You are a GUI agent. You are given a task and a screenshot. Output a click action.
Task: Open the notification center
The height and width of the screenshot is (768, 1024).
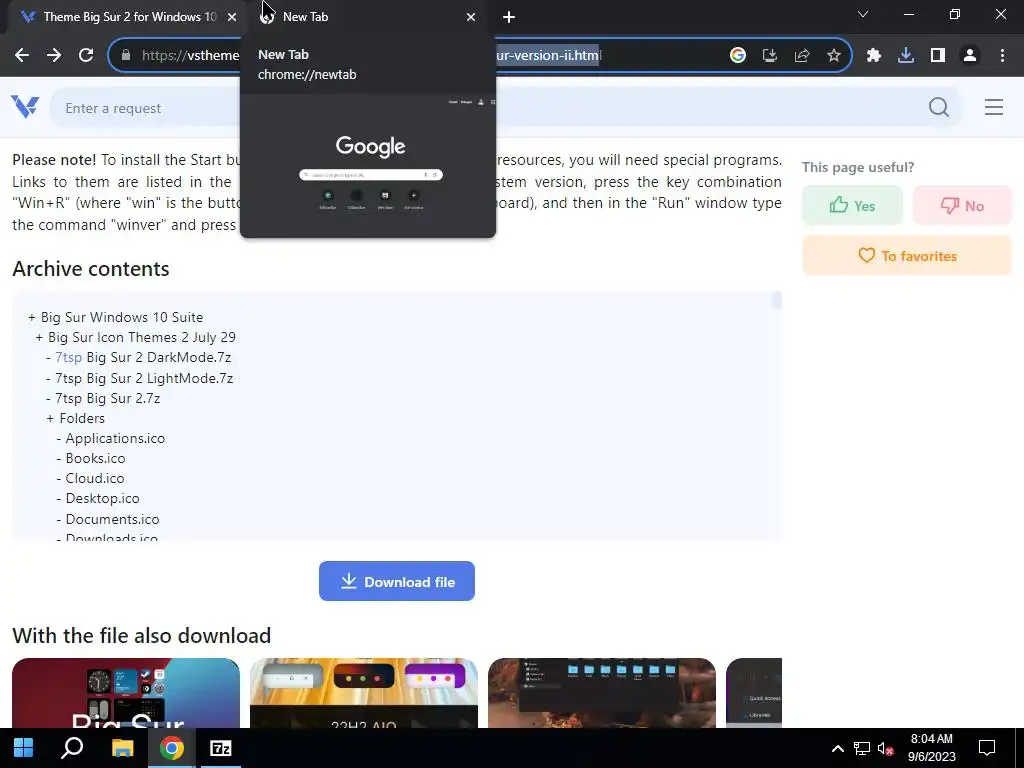tap(987, 748)
